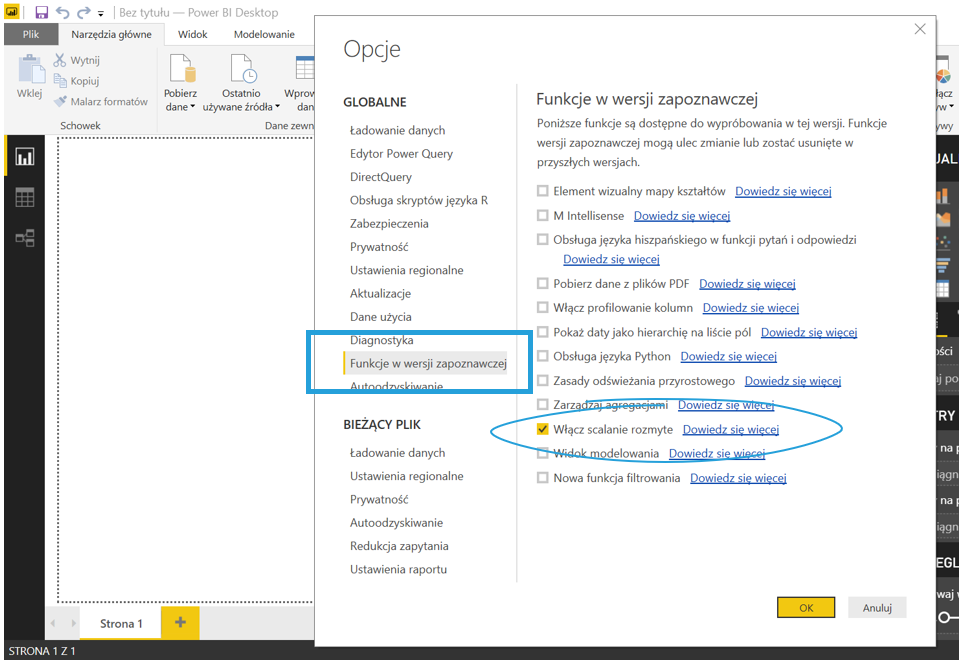Switch to Data table view icon

[x=24, y=198]
